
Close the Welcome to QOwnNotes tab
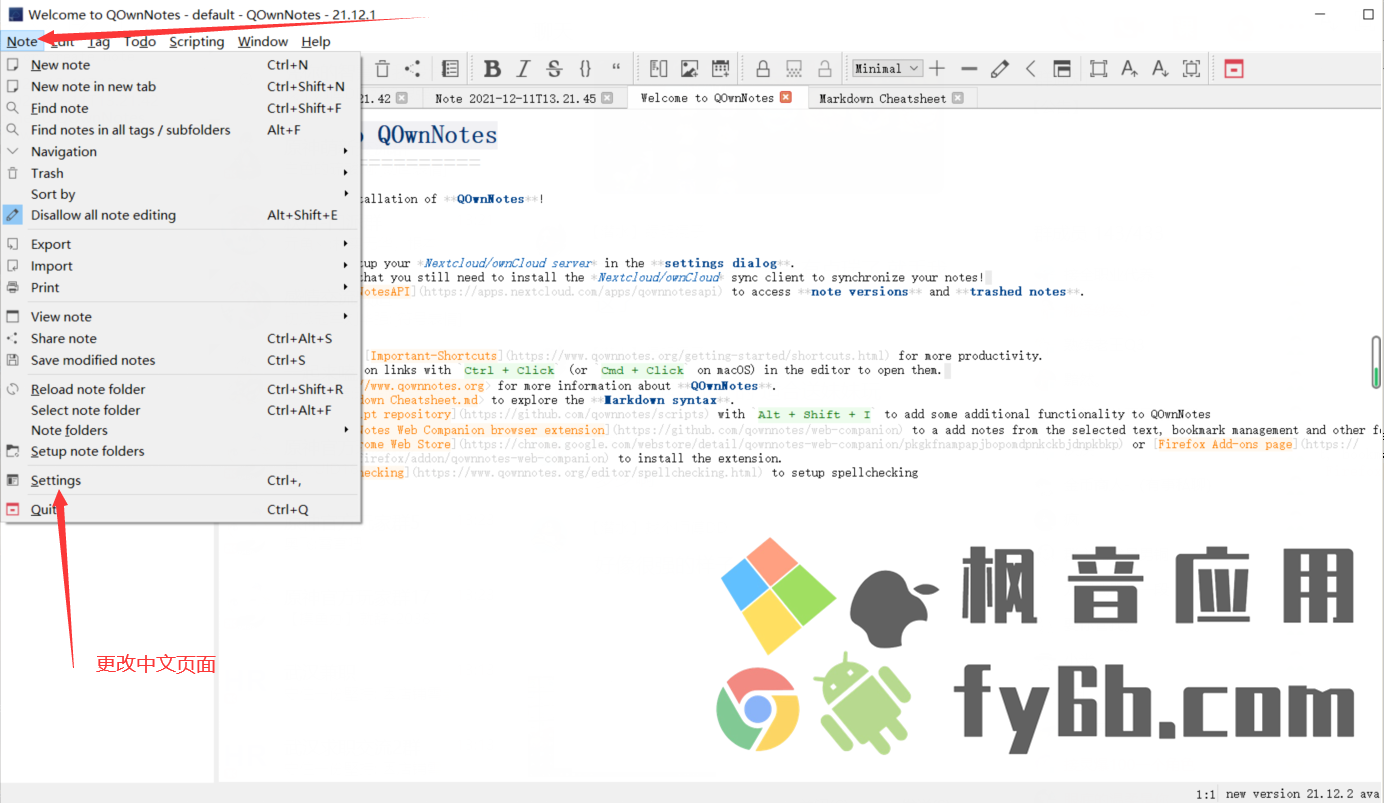pyautogui.click(x=786, y=97)
